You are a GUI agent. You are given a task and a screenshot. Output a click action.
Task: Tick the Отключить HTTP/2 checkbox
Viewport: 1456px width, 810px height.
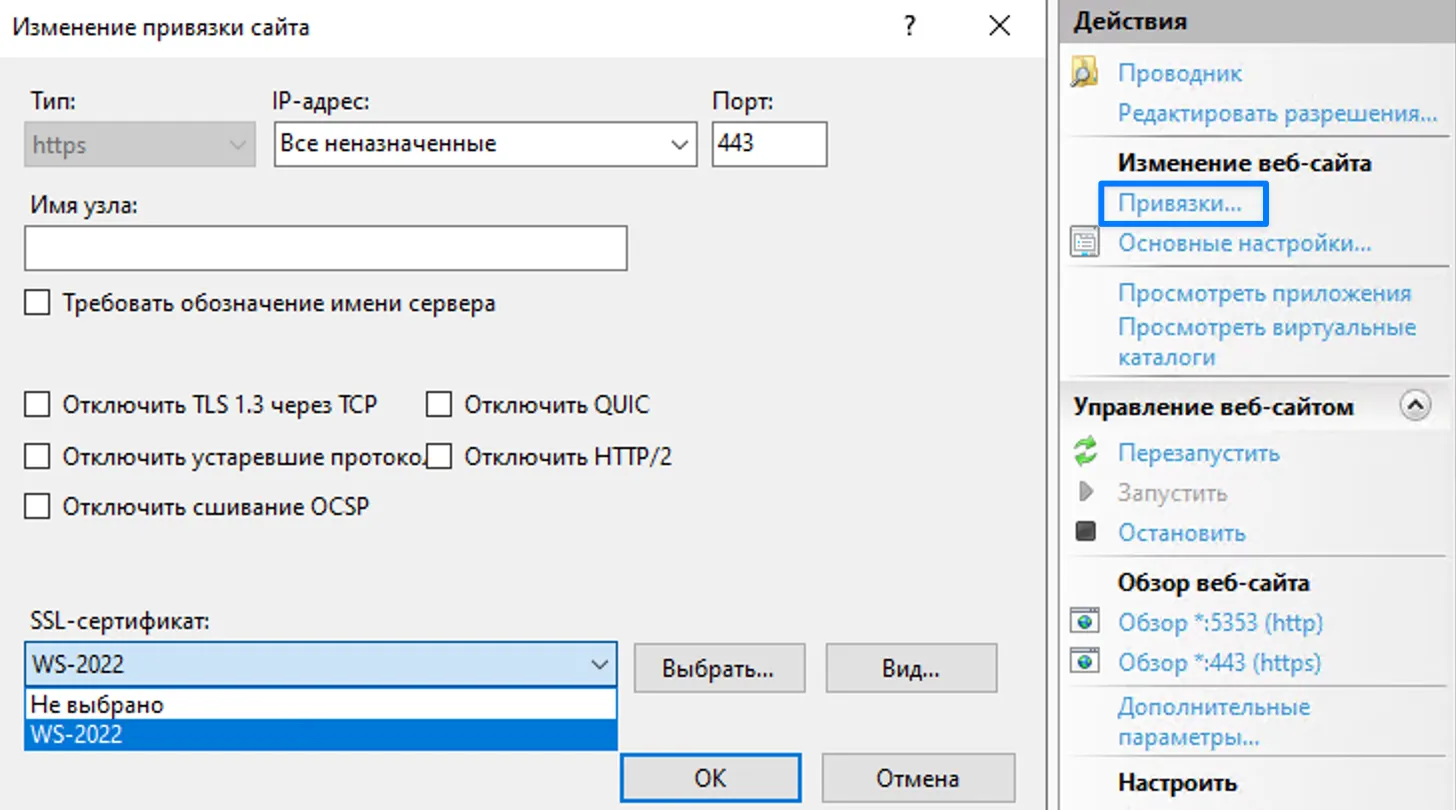coord(439,457)
